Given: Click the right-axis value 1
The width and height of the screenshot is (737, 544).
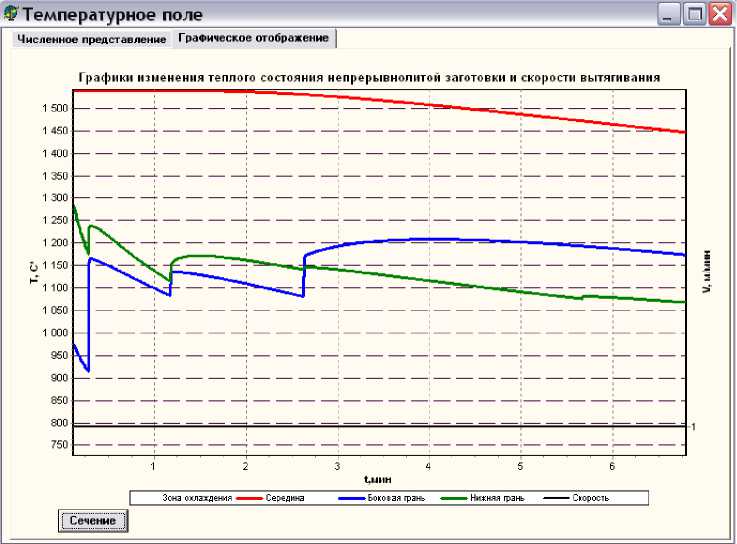Looking at the screenshot, I should pyautogui.click(x=693, y=427).
